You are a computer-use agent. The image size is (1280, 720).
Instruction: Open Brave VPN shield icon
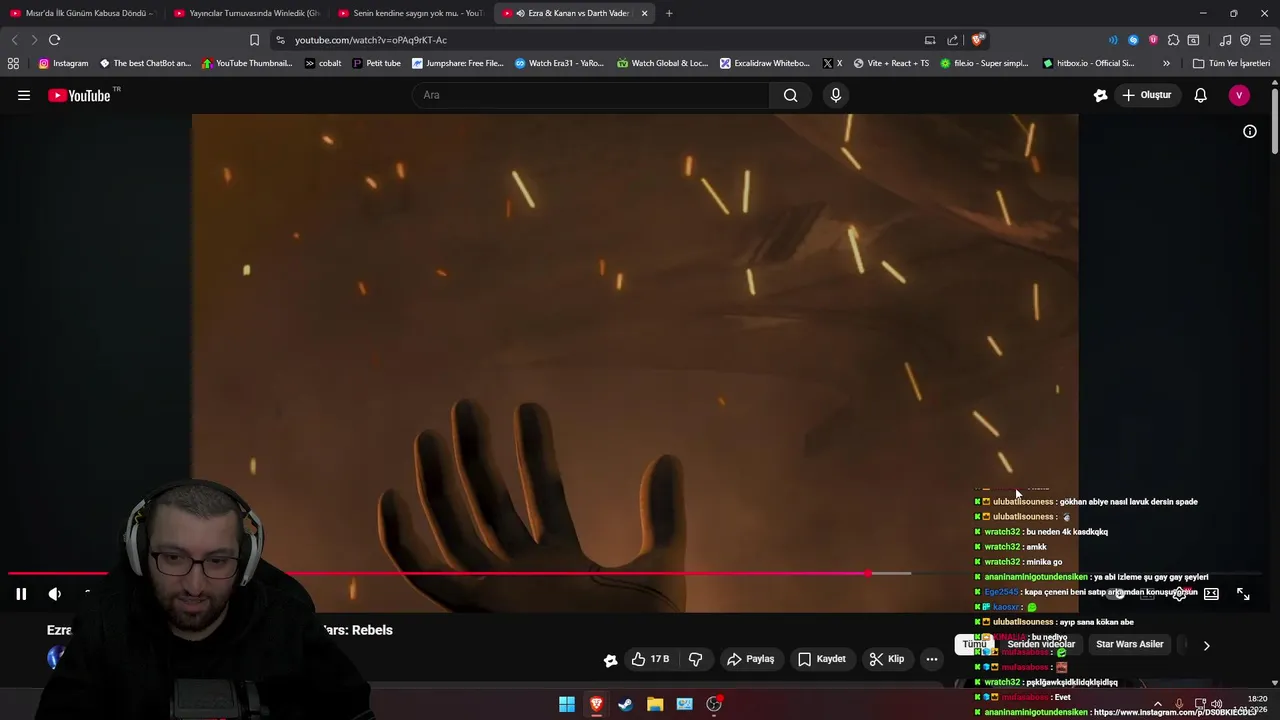pyautogui.click(x=1245, y=40)
